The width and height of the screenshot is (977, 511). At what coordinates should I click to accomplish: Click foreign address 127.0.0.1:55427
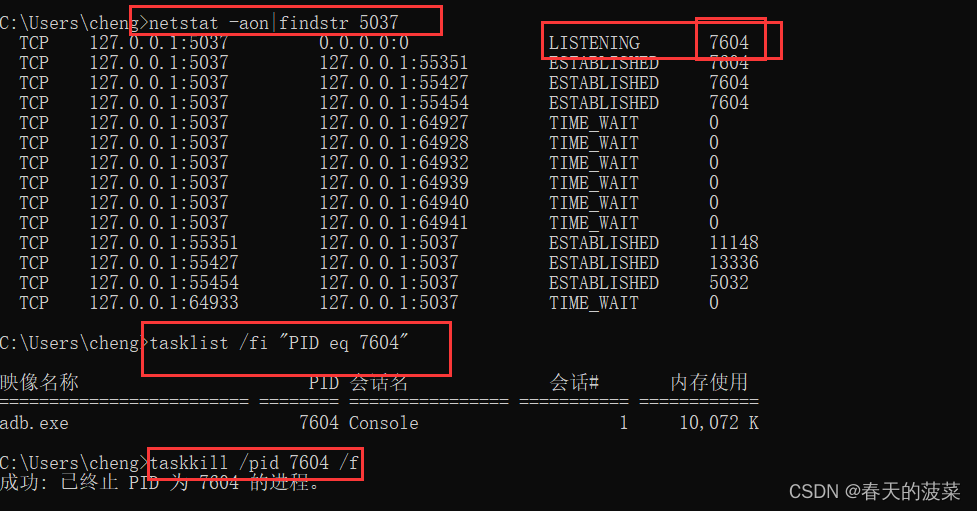(x=394, y=82)
